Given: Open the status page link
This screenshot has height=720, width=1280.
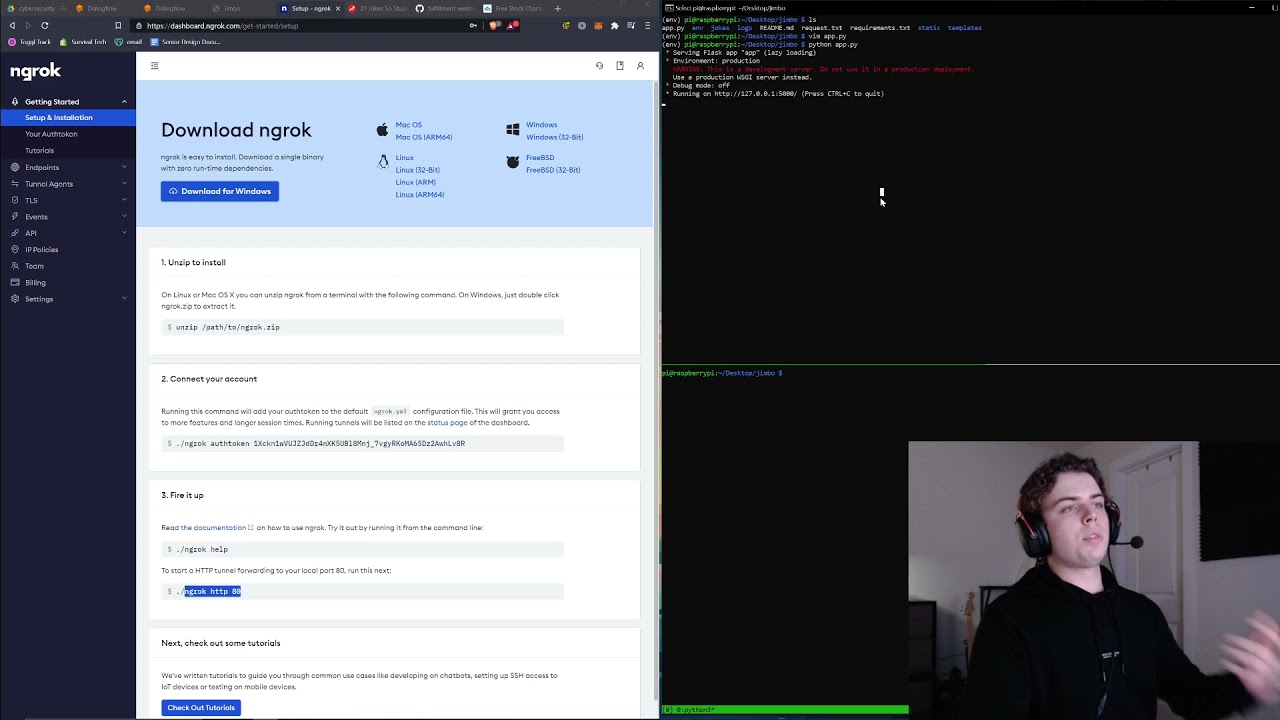Looking at the screenshot, I should [447, 423].
